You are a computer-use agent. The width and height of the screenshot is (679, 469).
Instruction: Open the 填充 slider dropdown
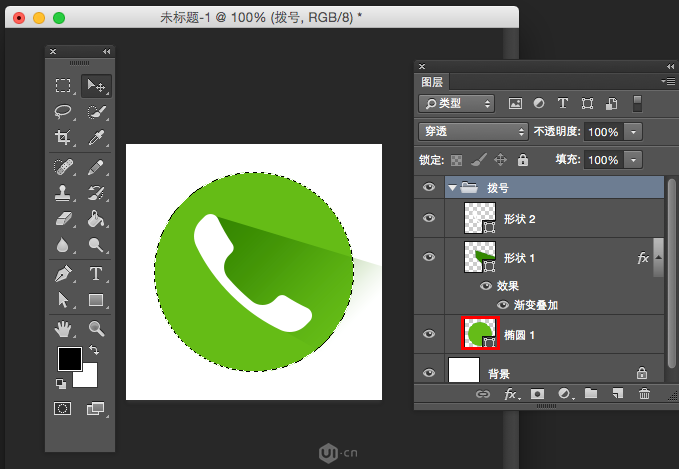coord(634,160)
